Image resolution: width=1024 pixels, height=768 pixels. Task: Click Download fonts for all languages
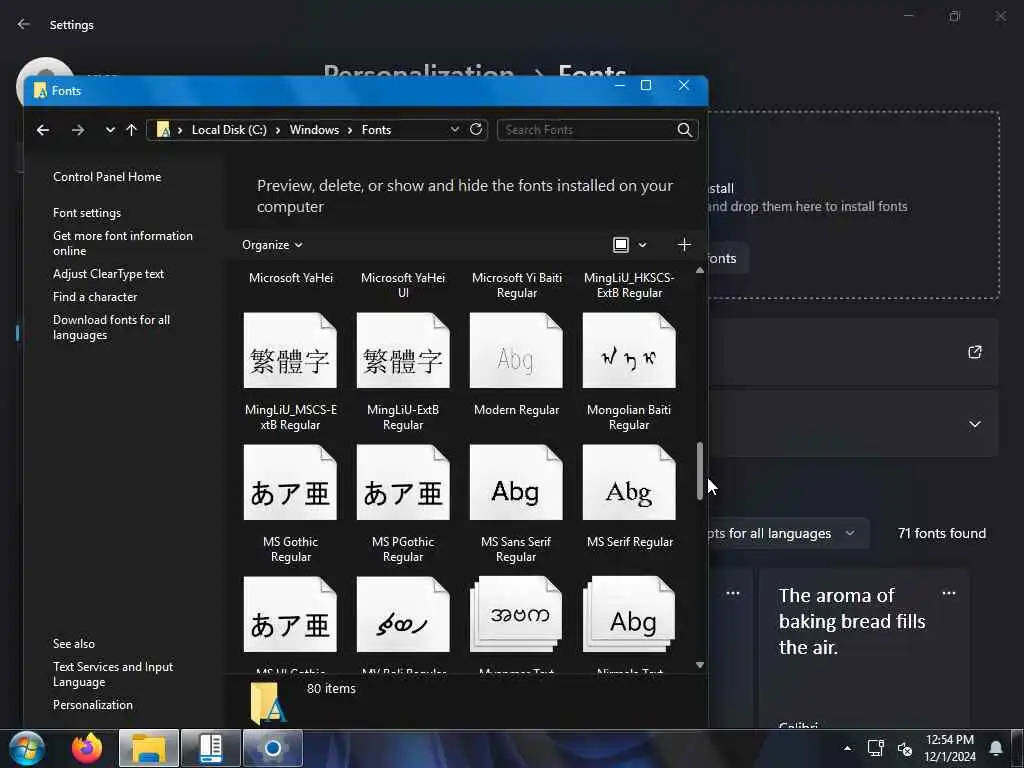[112, 327]
